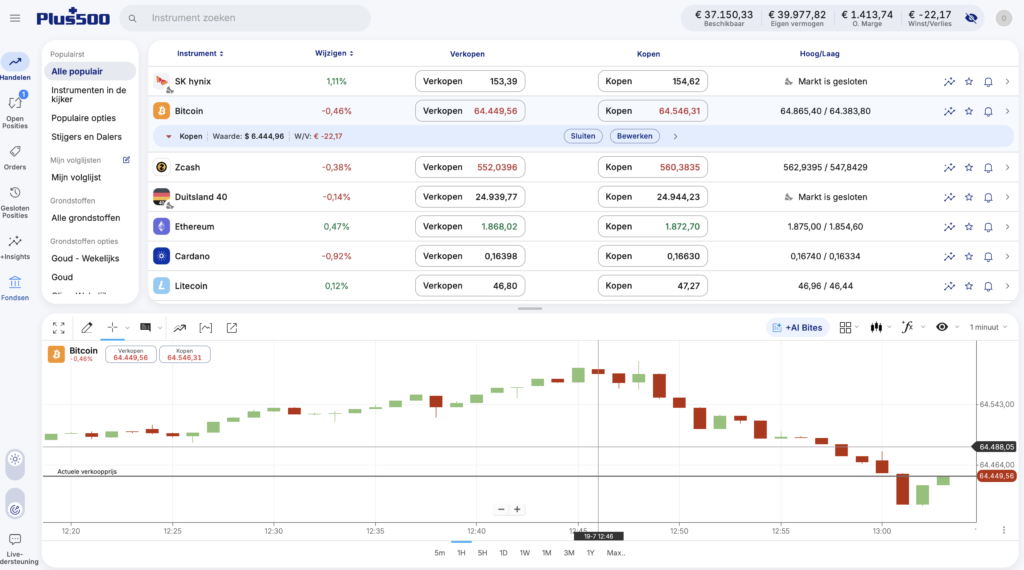Toggle the dark mode moon icon
Screen dimensions: 1024x570
pyautogui.click(x=15, y=509)
